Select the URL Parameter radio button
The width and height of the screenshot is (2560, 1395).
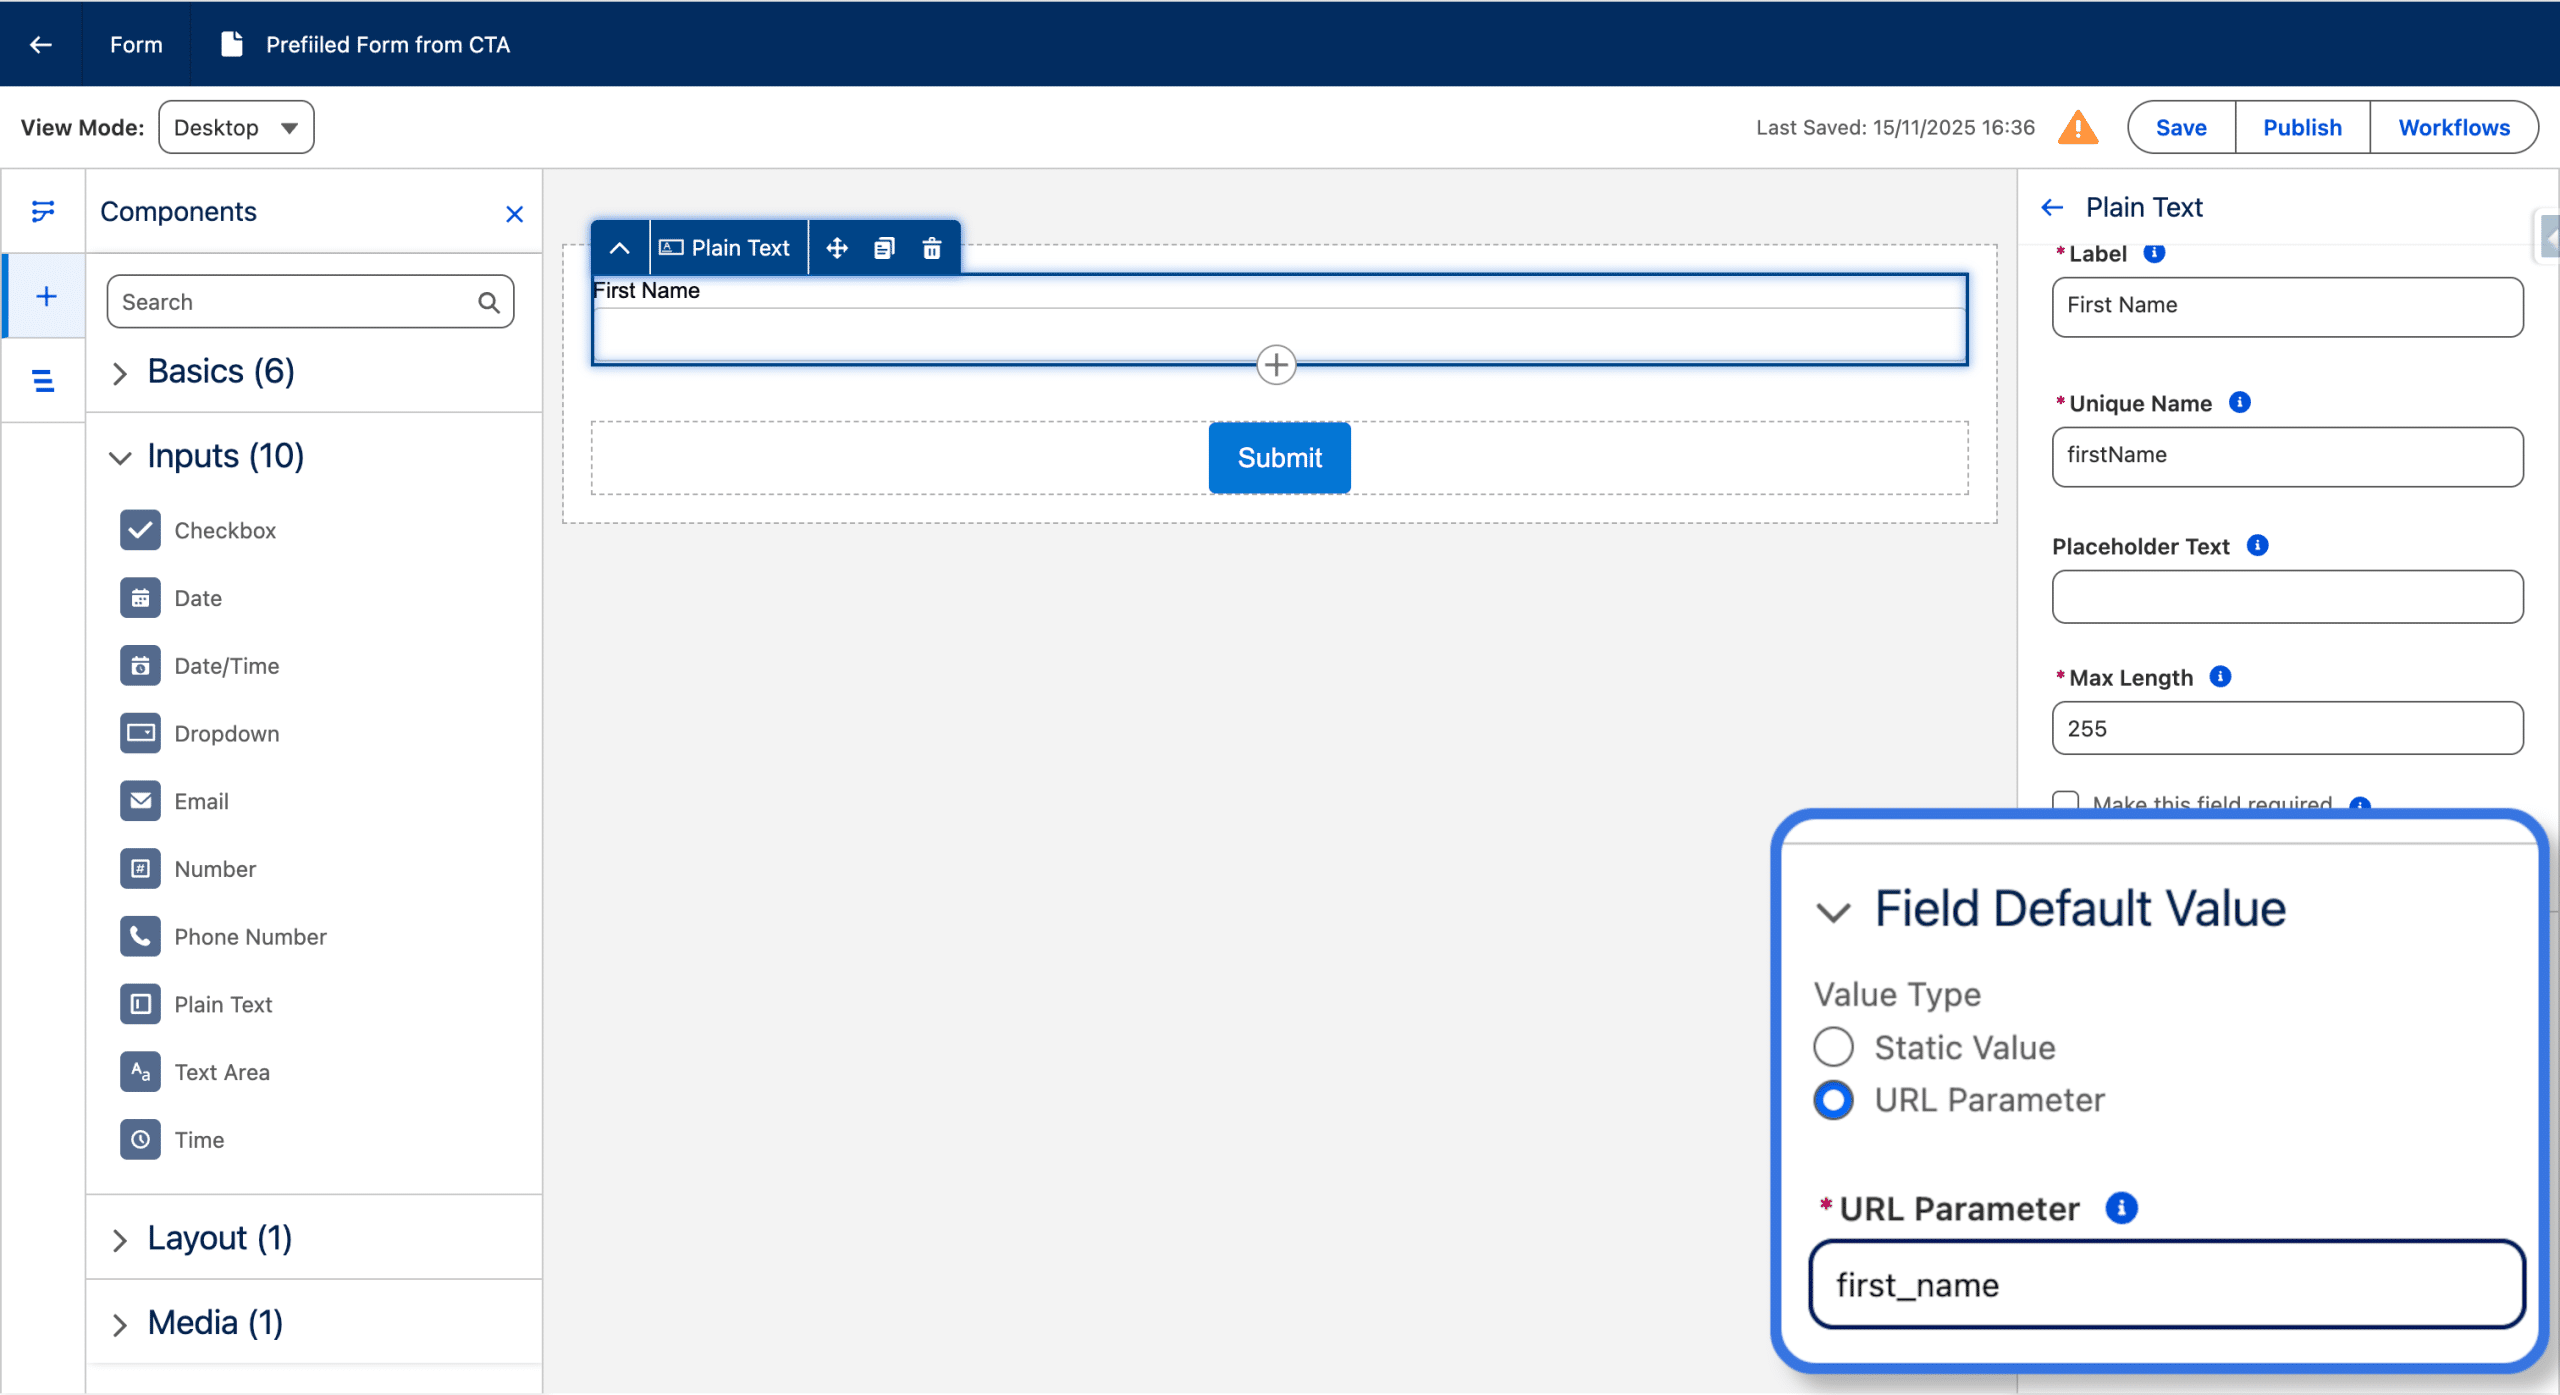[1833, 1100]
